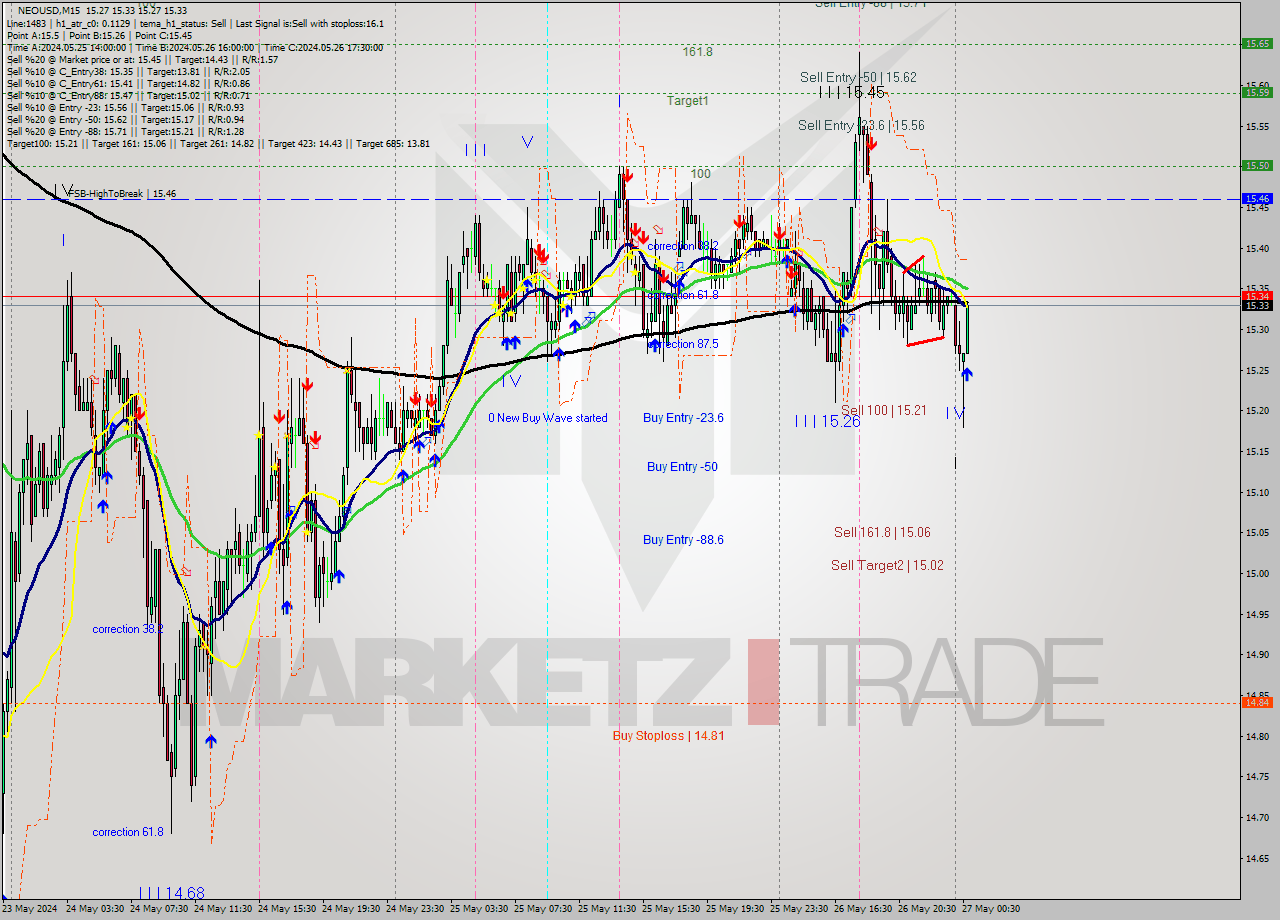
Task: Click the 'Buy Stoploss | 14.81' label
Action: pyautogui.click(x=668, y=736)
